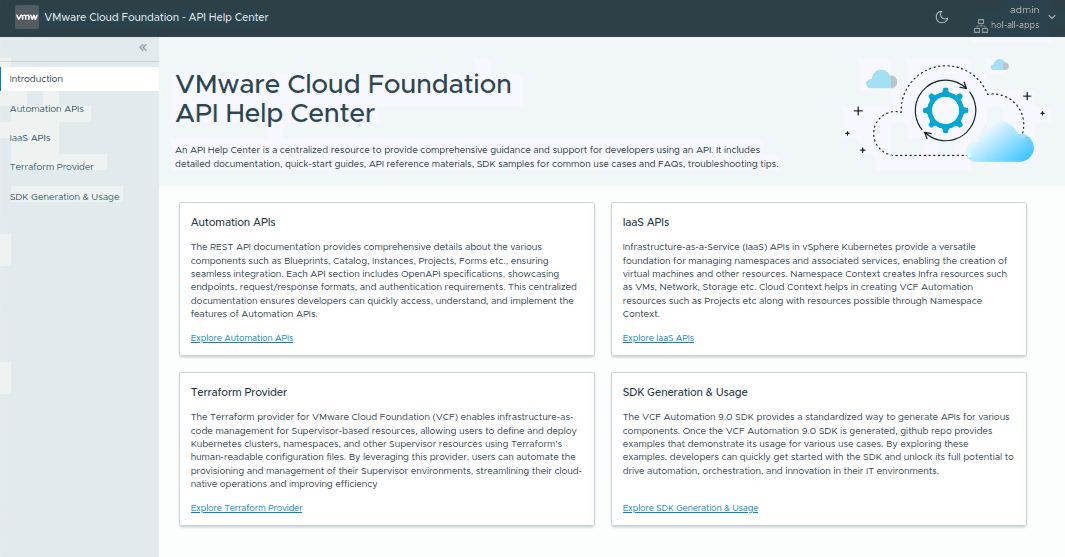Select Introduction in the side navigation
This screenshot has height=557, width=1065.
coord(79,79)
